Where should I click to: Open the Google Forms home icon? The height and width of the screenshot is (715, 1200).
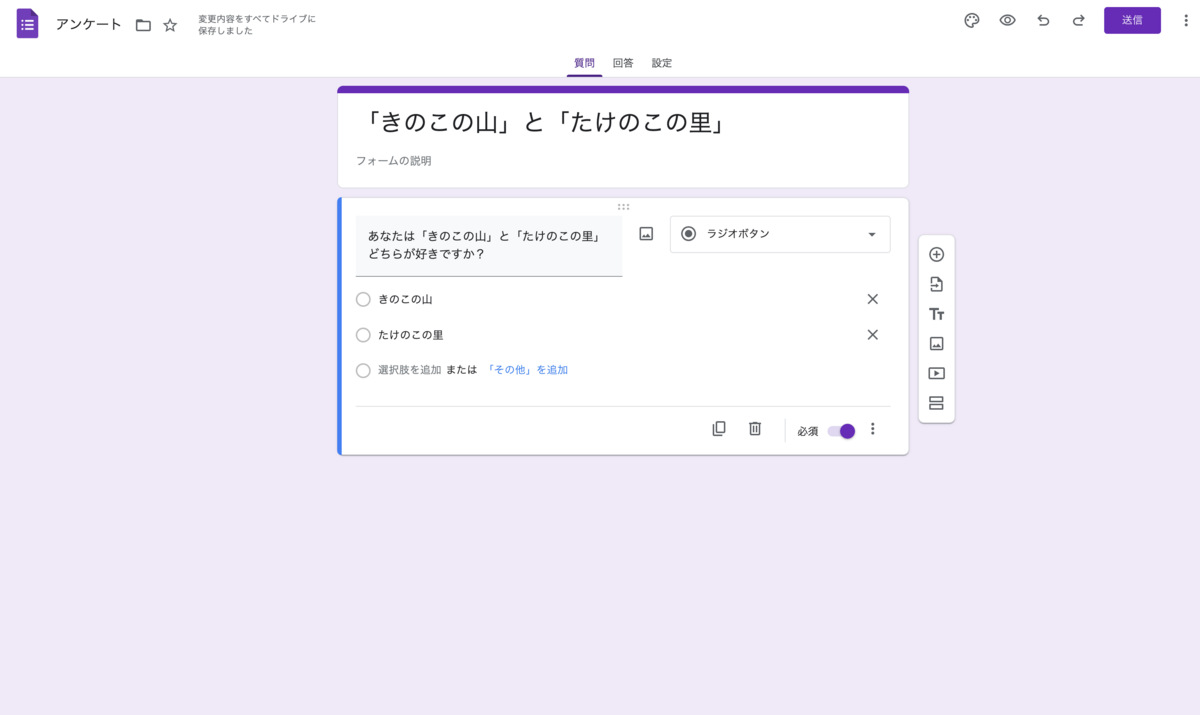pos(27,24)
